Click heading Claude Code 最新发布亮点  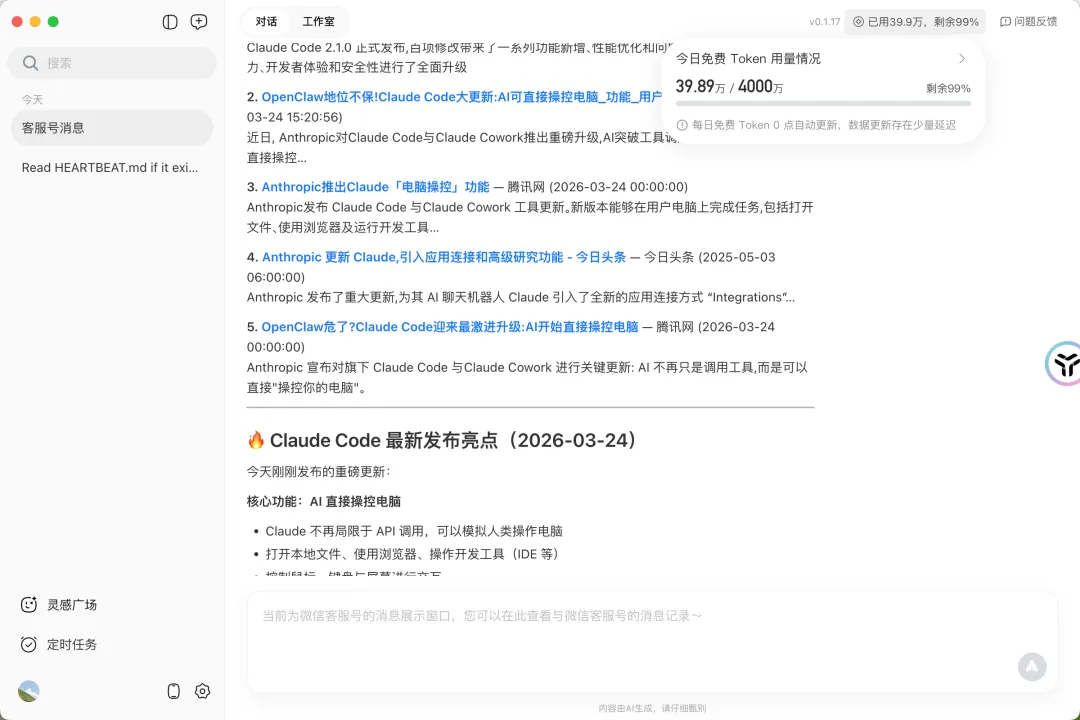(x=454, y=441)
